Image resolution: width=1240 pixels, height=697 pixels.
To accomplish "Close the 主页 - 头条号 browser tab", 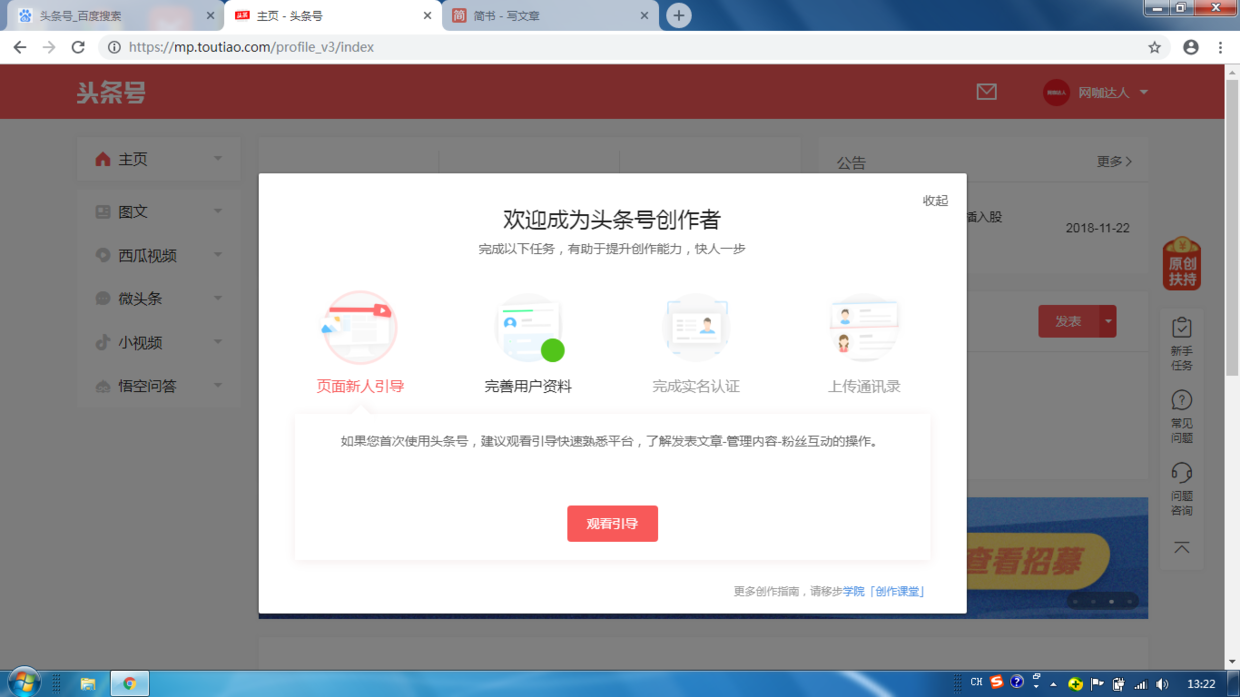I will click(x=427, y=16).
